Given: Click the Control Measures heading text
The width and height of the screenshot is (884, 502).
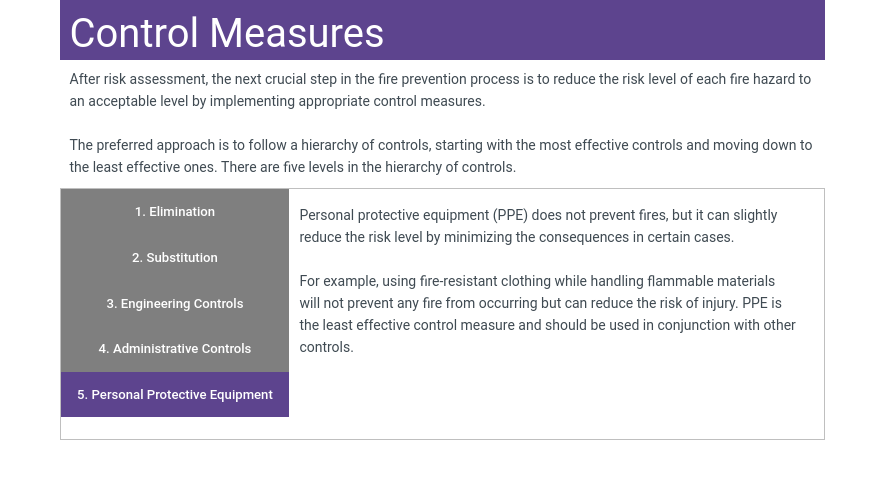Looking at the screenshot, I should coord(227,33).
